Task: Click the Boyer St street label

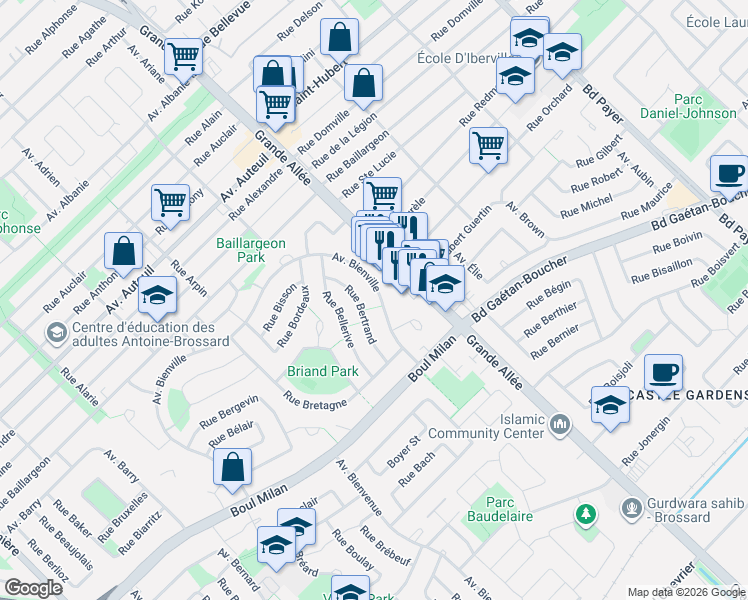Action: click(404, 452)
